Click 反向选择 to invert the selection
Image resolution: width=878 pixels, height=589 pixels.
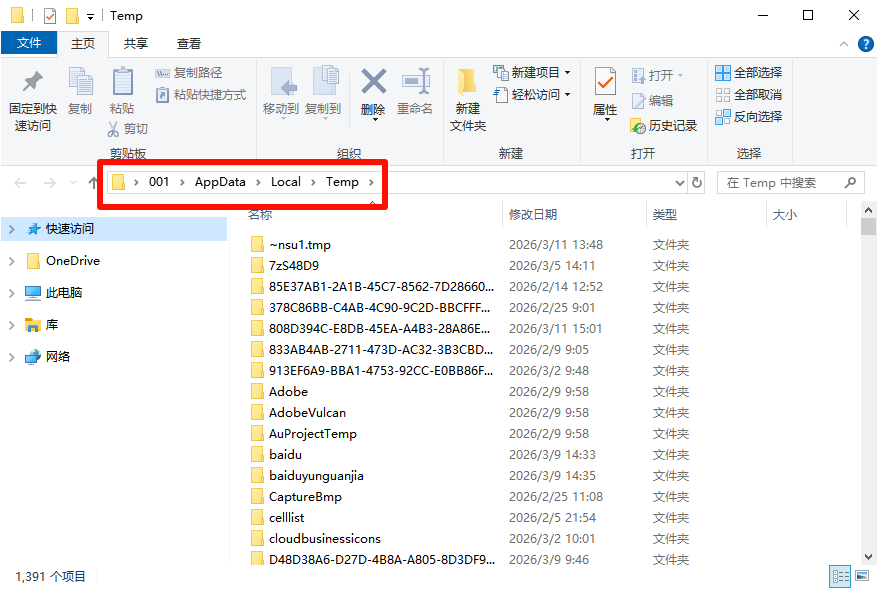tap(749, 116)
